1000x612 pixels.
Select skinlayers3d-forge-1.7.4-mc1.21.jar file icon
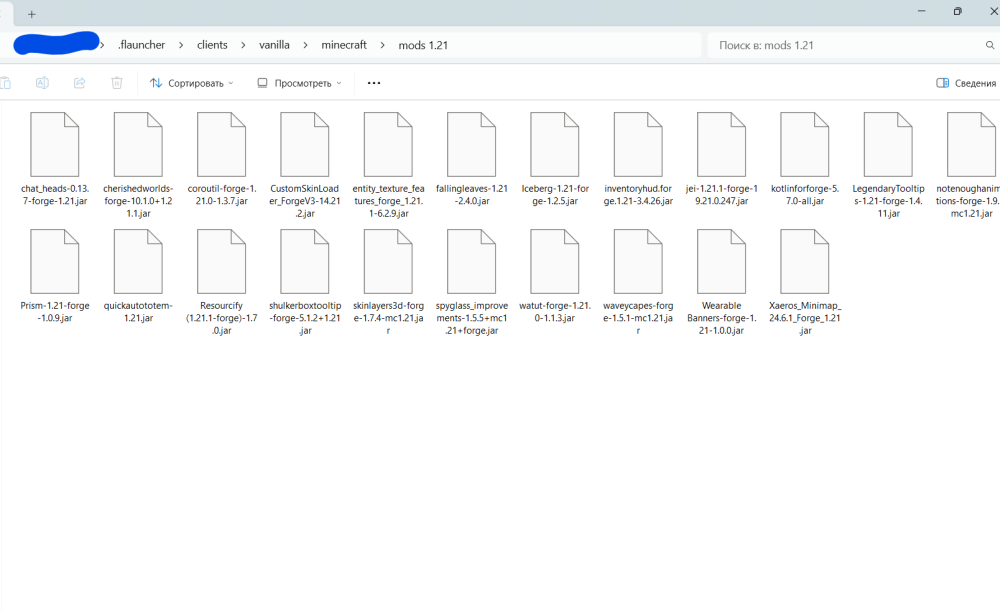coord(388,262)
